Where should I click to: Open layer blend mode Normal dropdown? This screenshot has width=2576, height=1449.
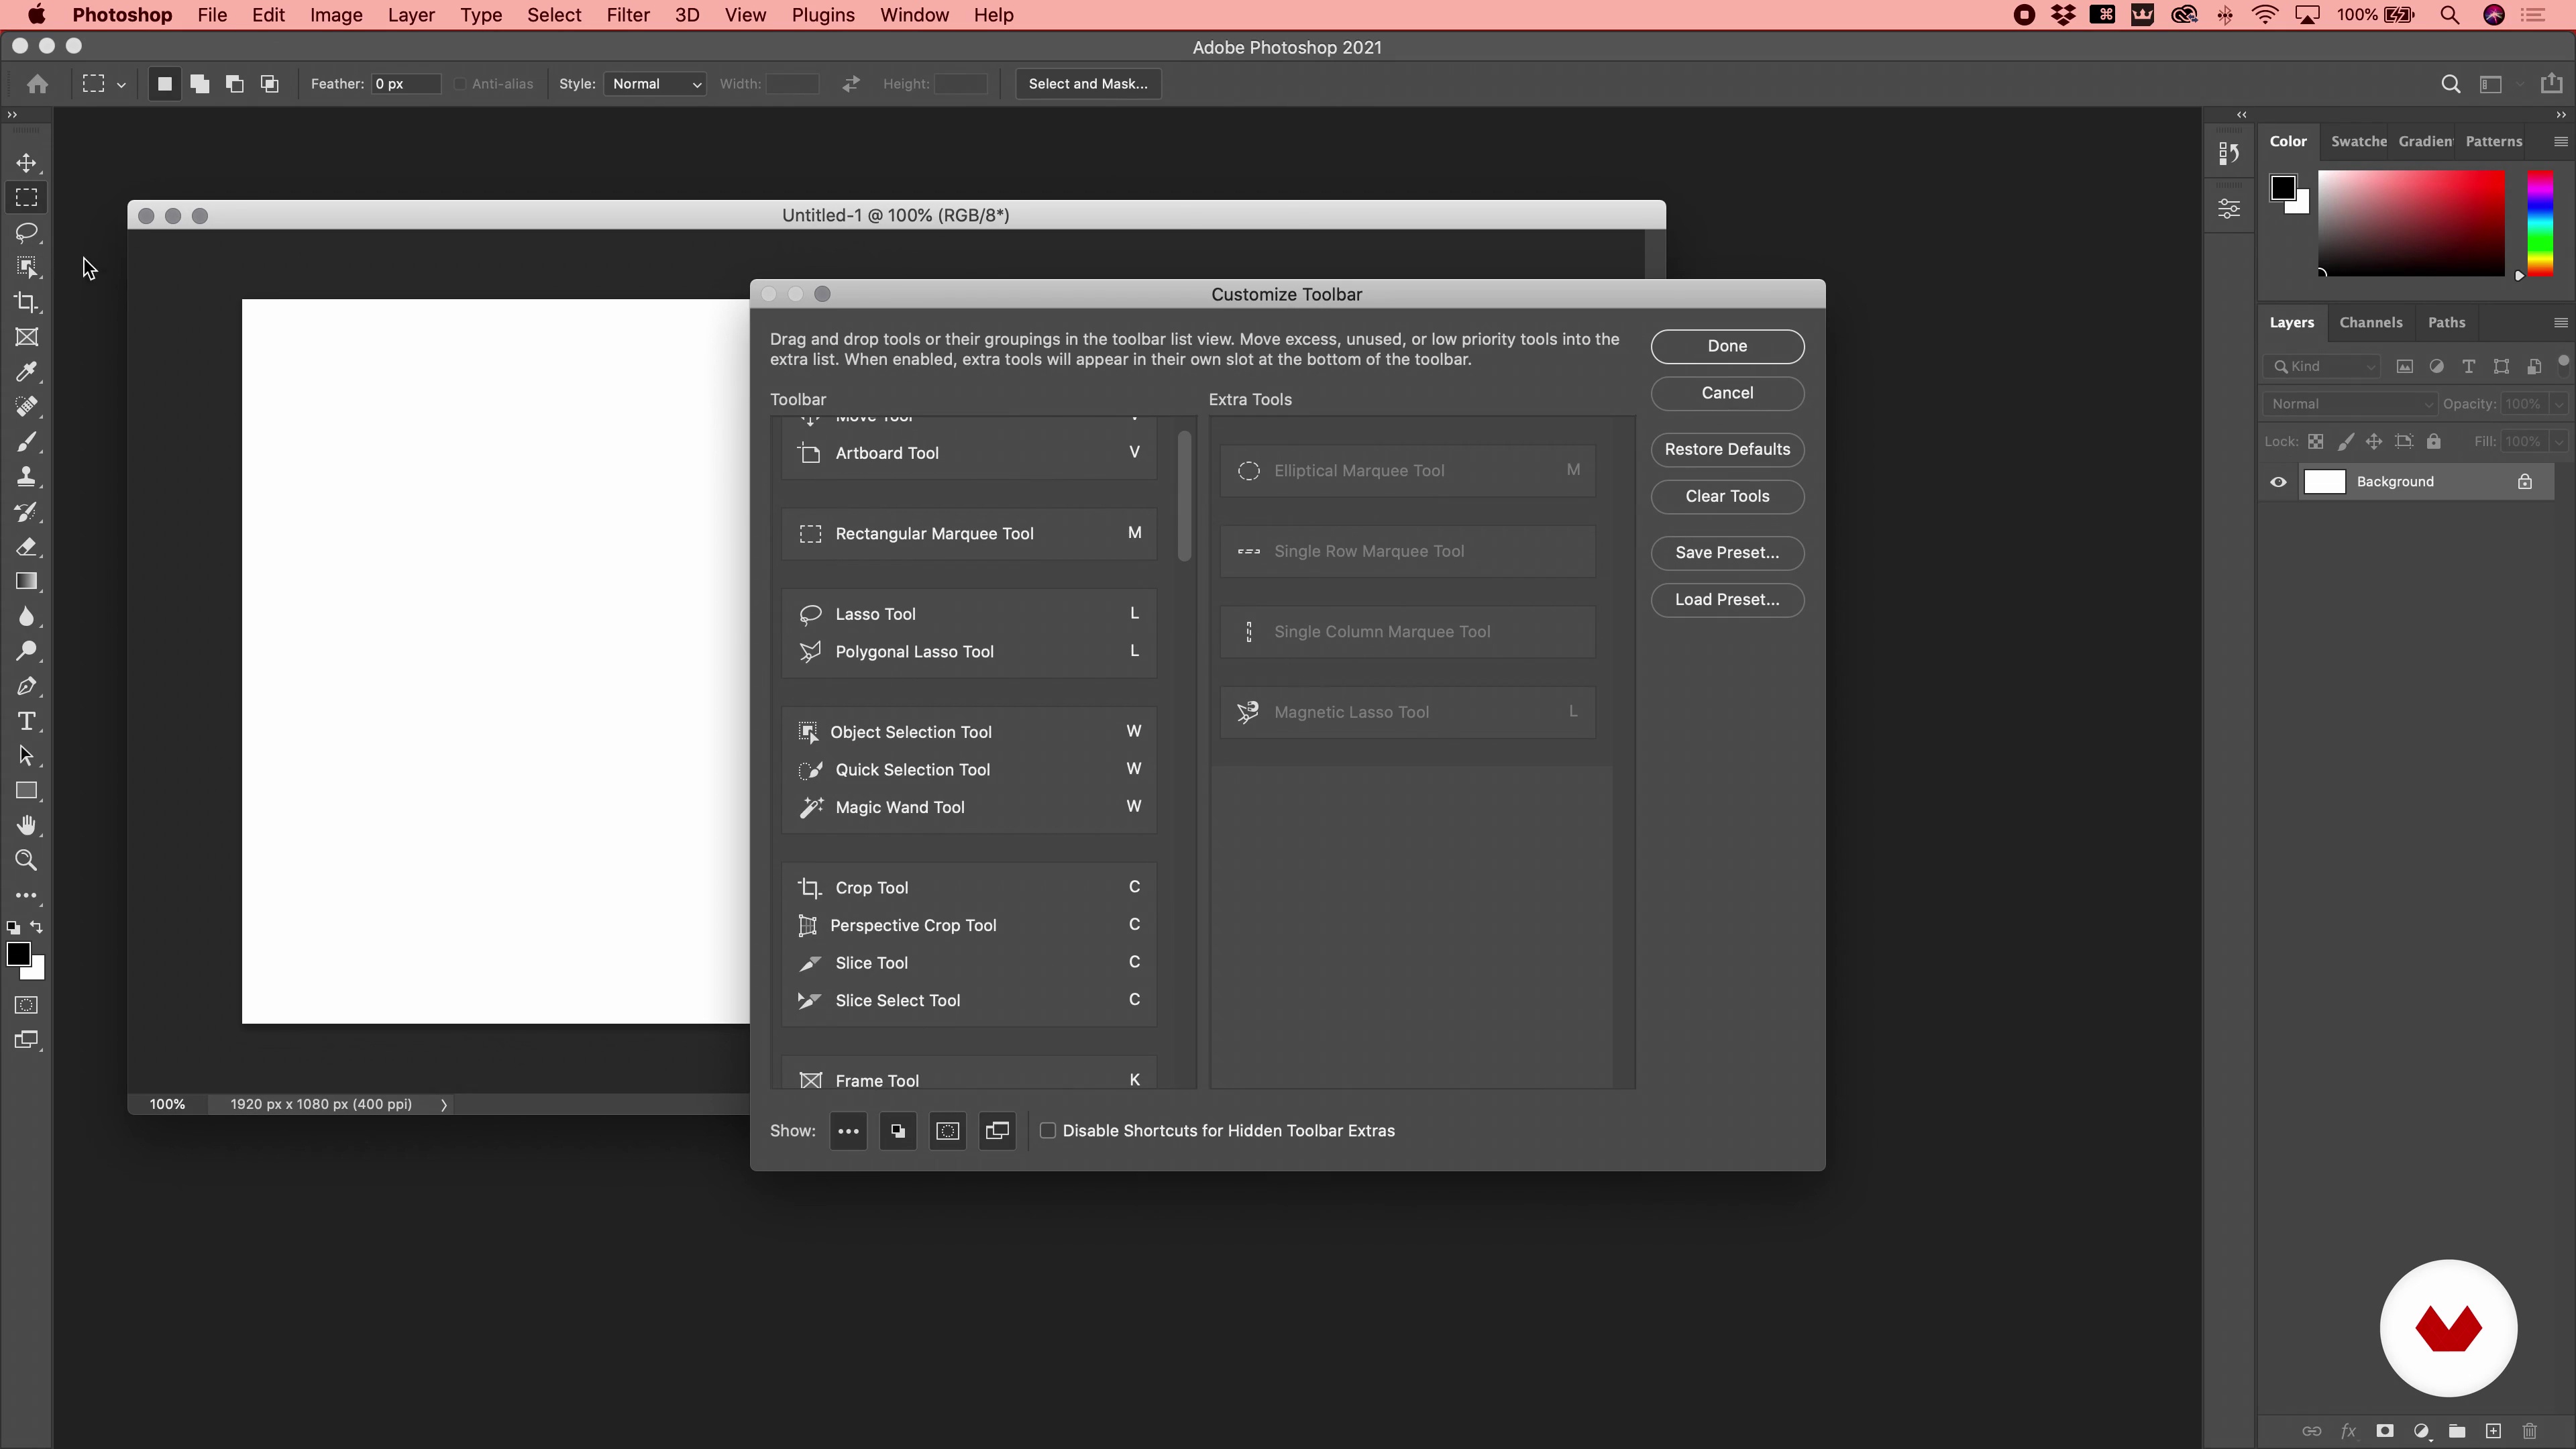pos(2349,404)
